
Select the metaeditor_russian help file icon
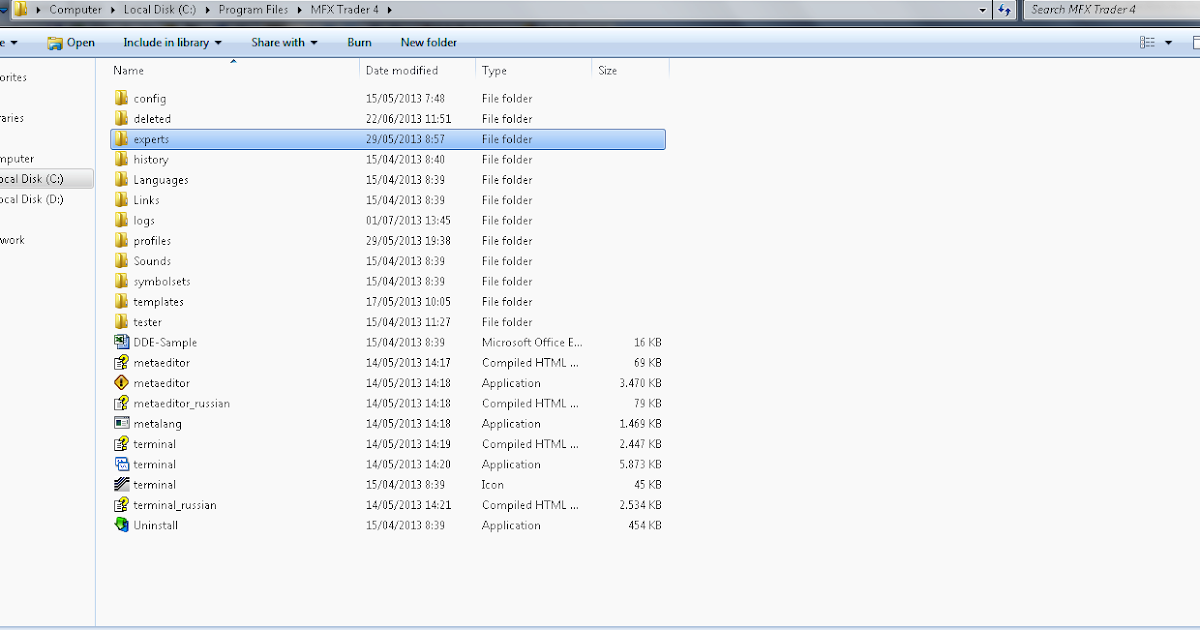(121, 403)
